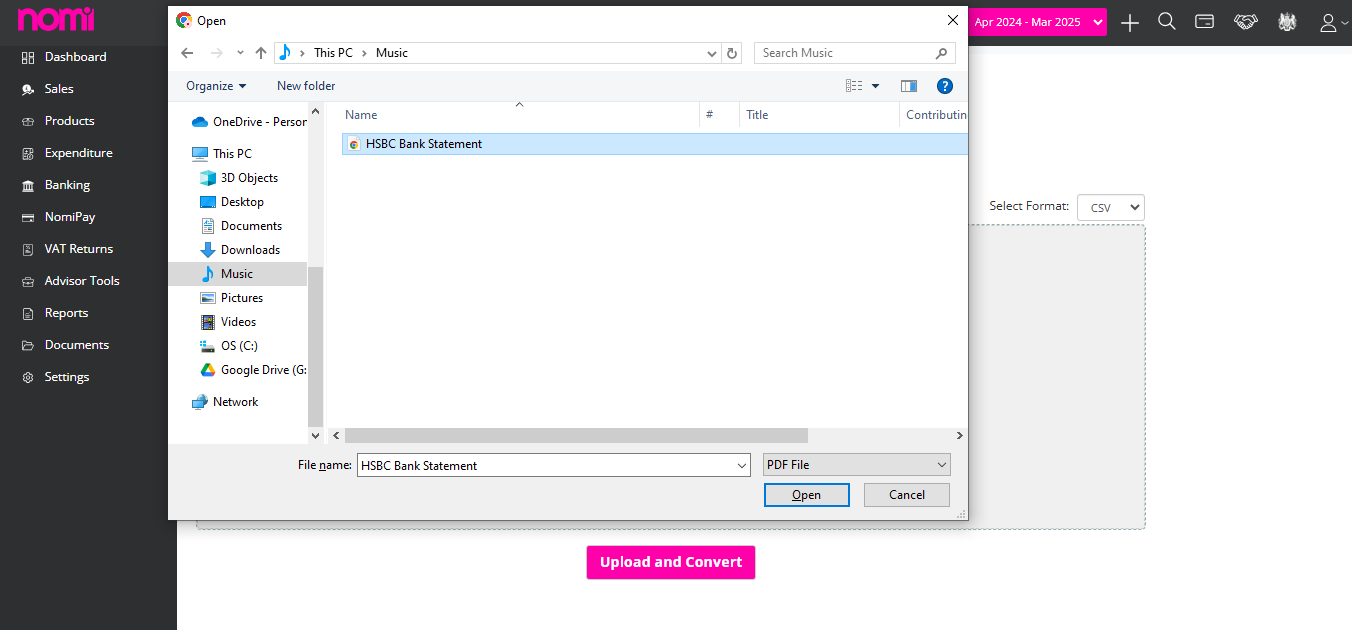Click the Open button in the dialog
The image size is (1352, 630).
(806, 495)
